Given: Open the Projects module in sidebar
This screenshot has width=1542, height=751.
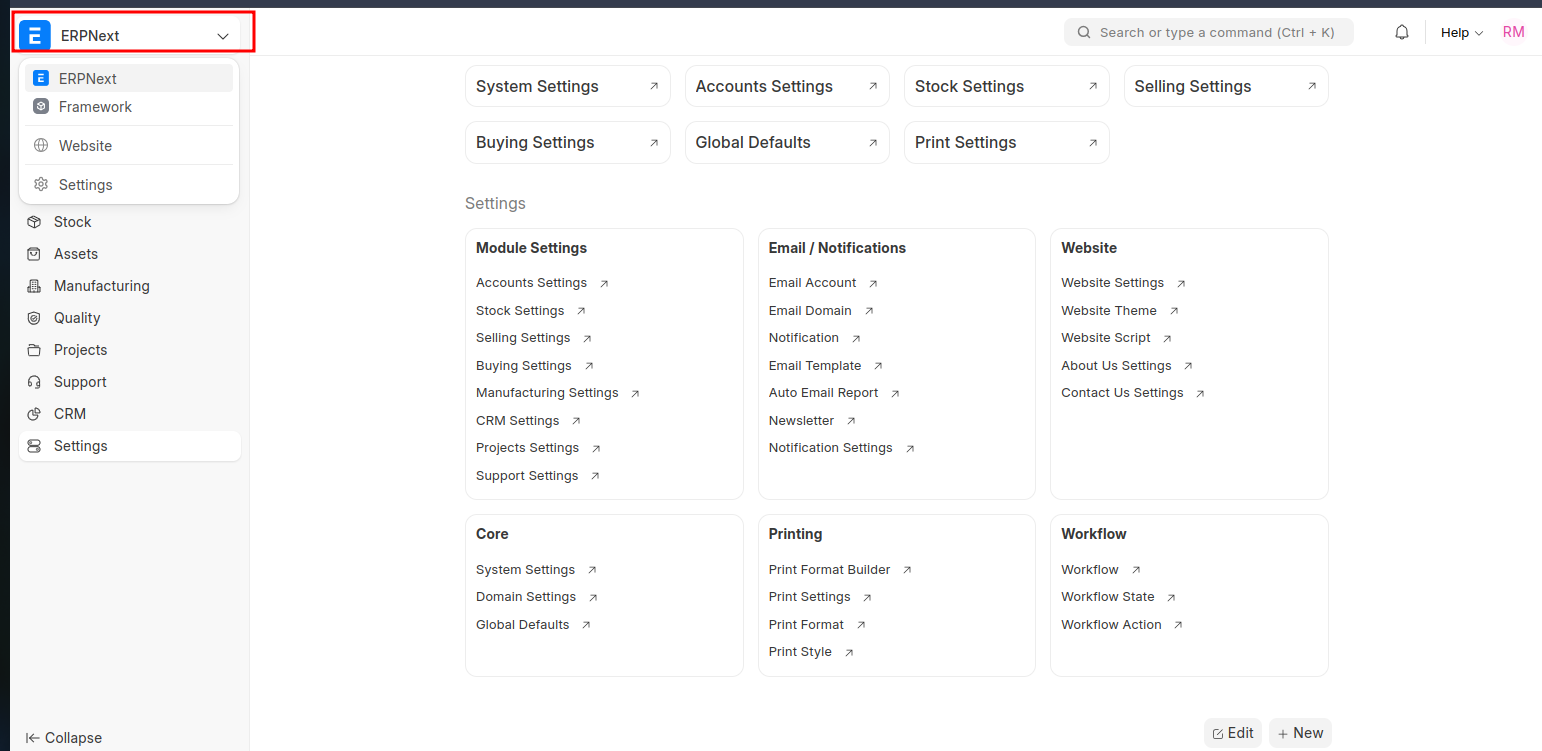Looking at the screenshot, I should (130, 350).
